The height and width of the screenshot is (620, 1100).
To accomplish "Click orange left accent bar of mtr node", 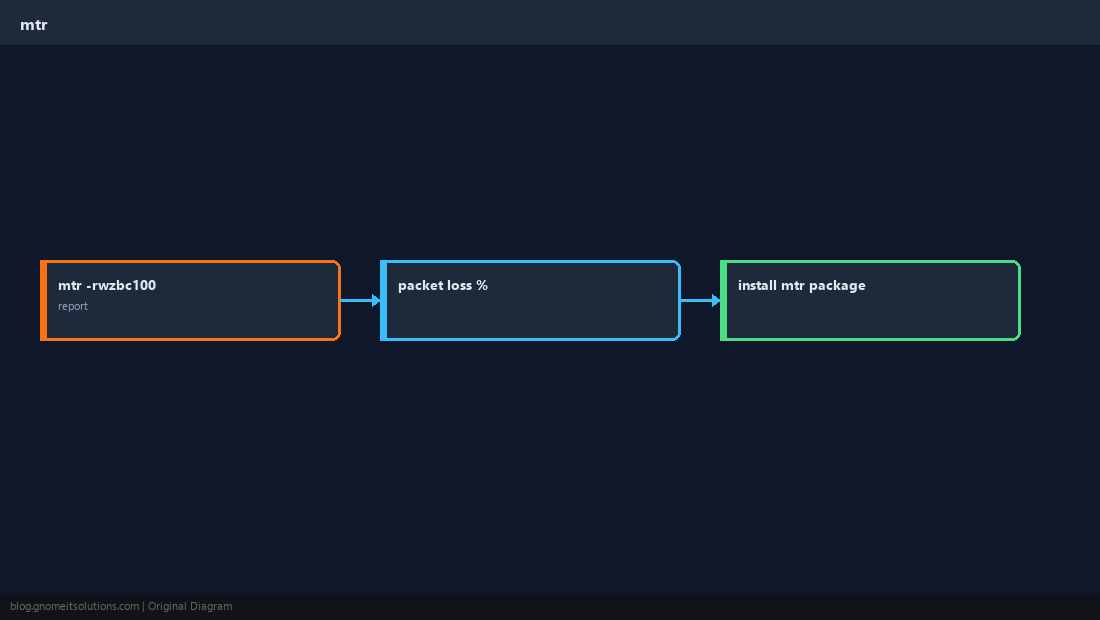I will (43, 300).
